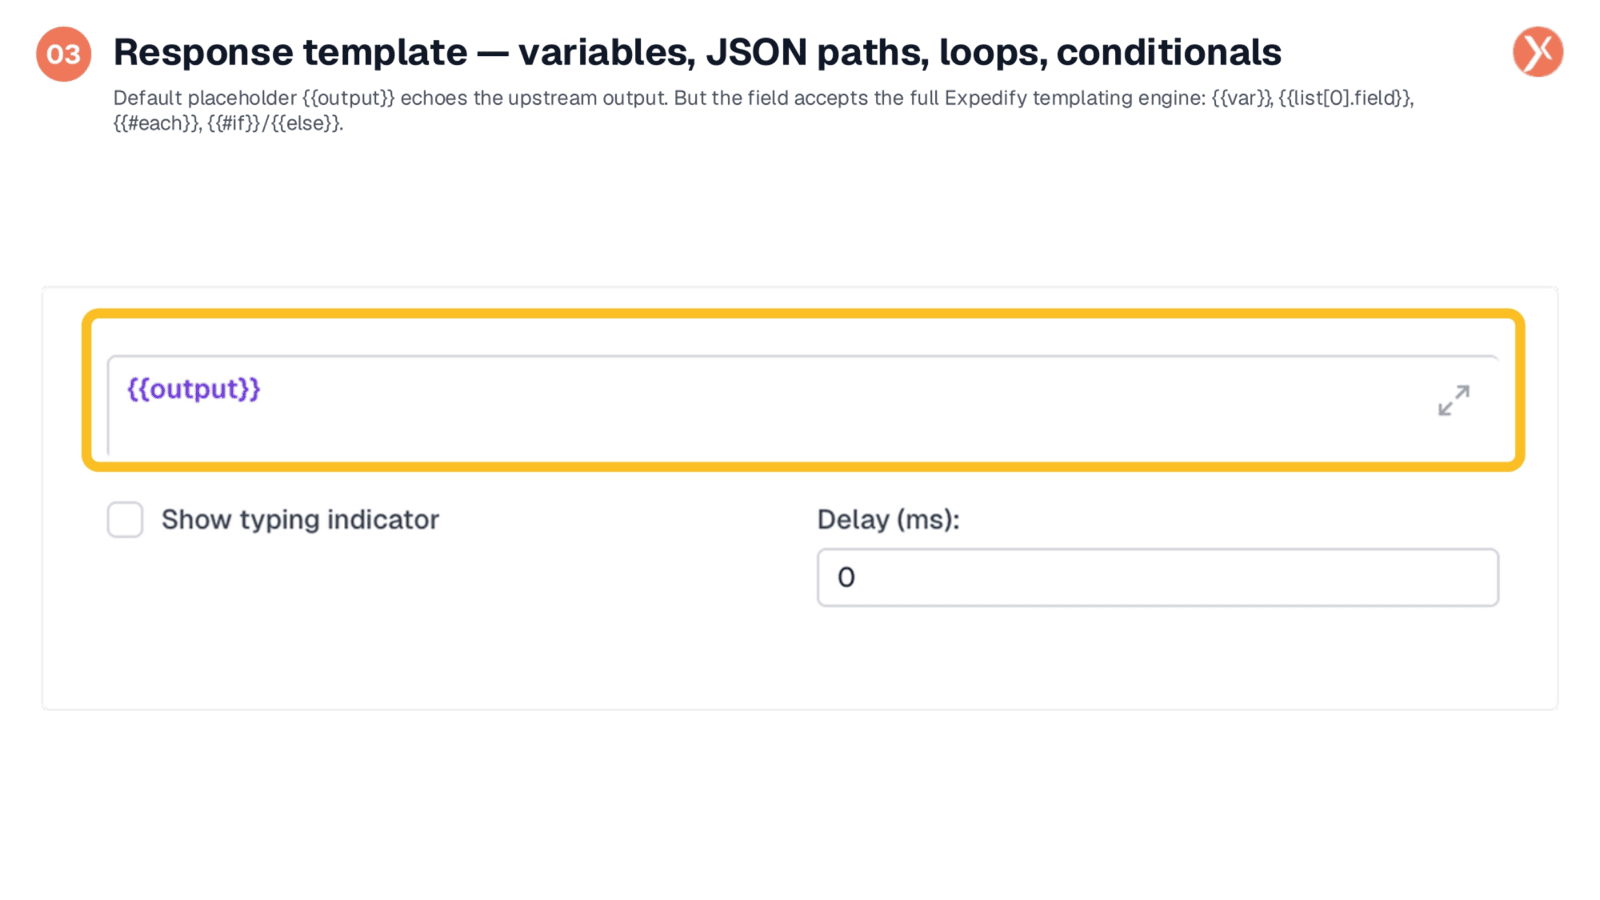Focus the Delay (ms) input field
The image size is (1600, 900).
tap(1158, 577)
